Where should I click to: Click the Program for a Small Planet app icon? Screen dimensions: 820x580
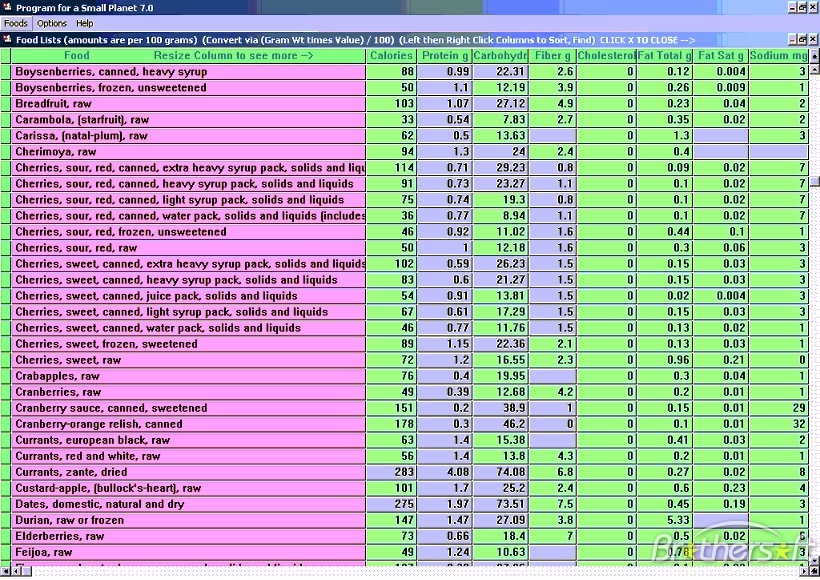[7, 7]
